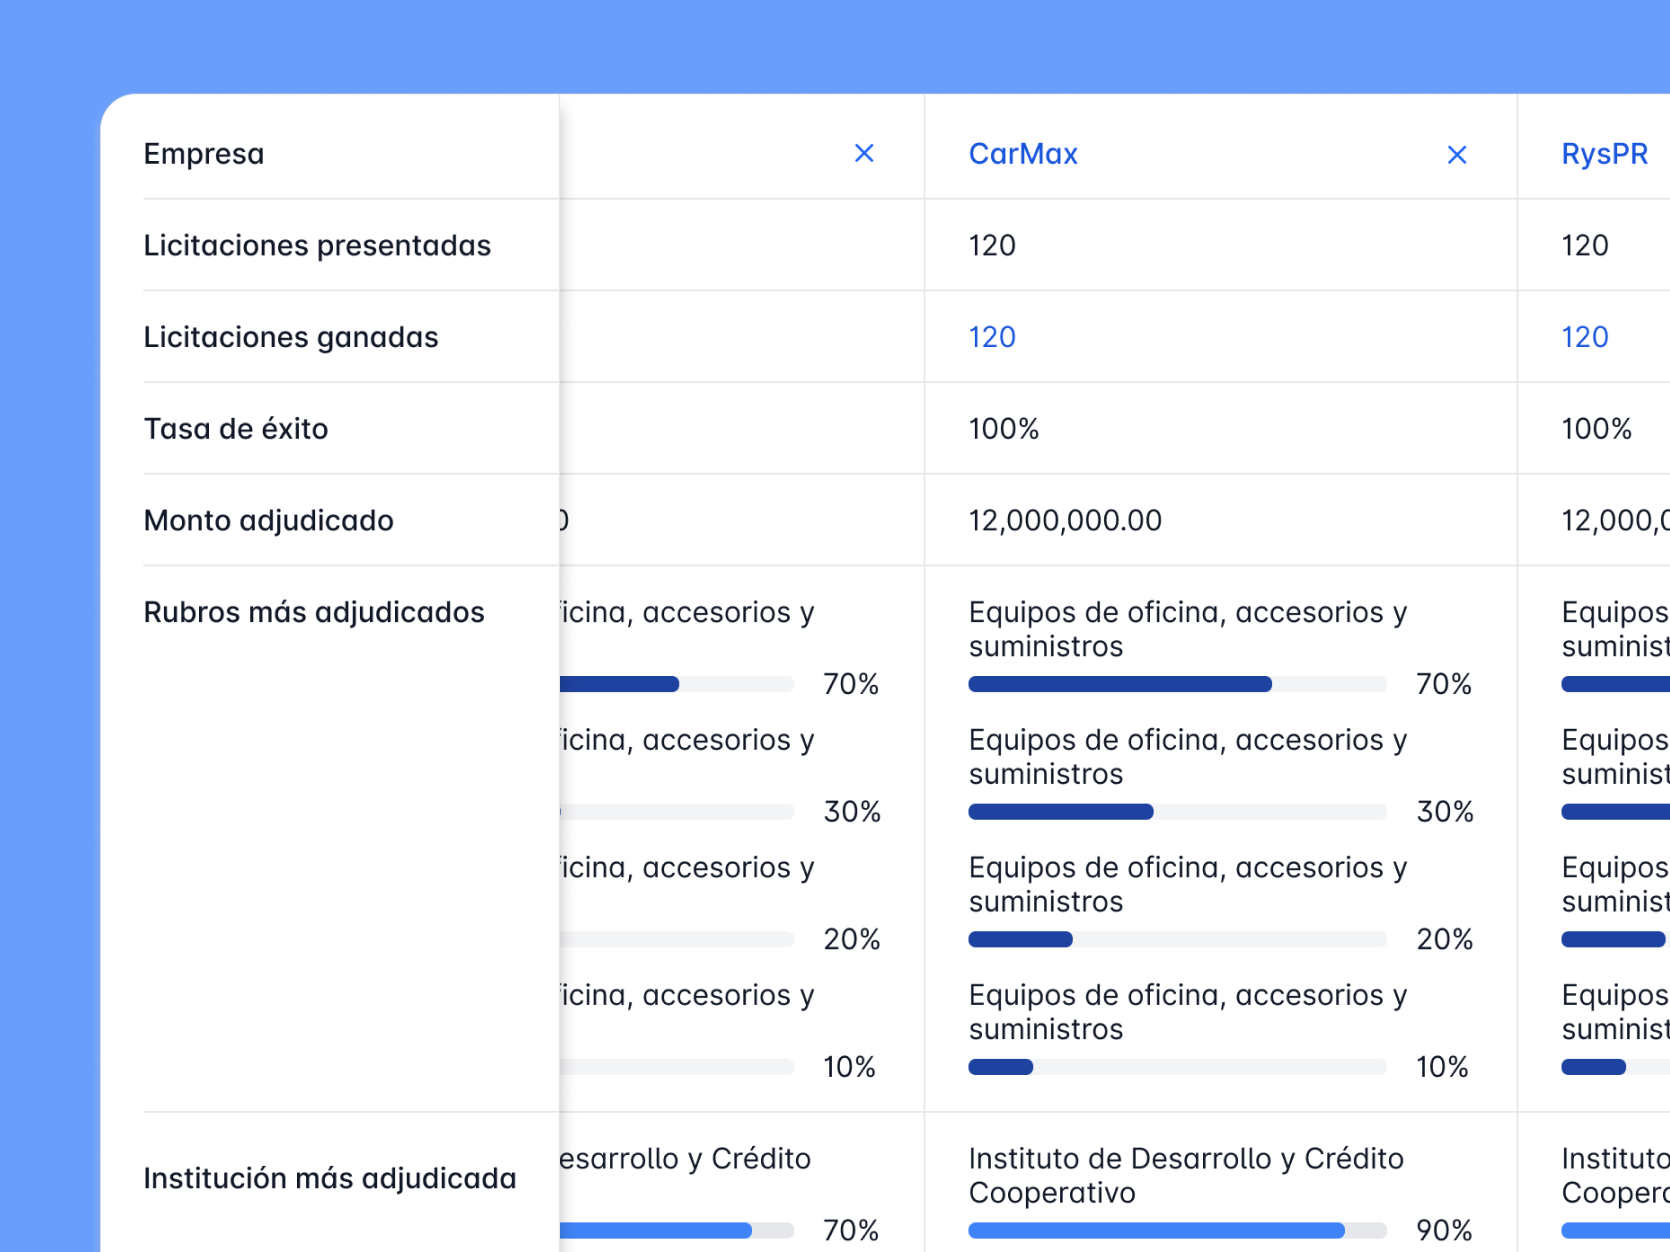Click CarMax's monto adjudicado 12,000,000.00 value
1670x1252 pixels.
[x=1065, y=521]
